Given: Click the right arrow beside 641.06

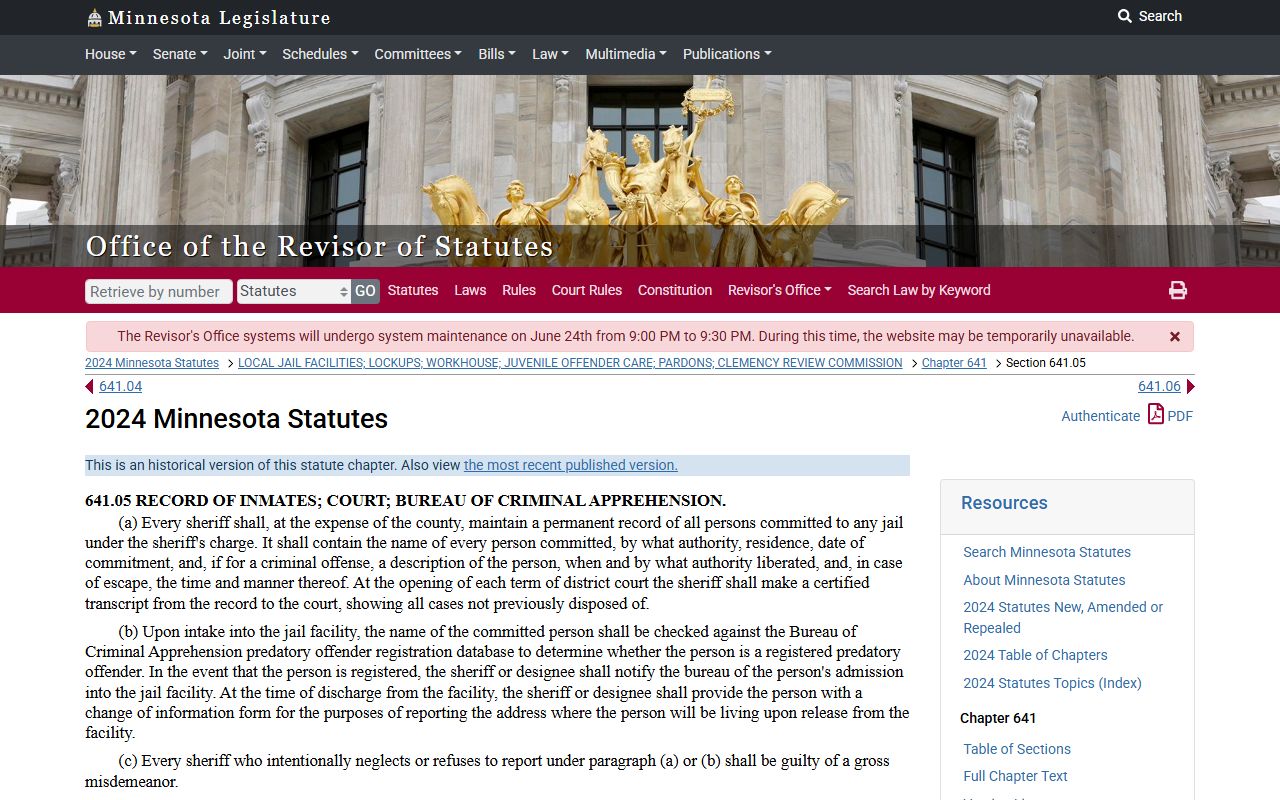Looking at the screenshot, I should (1190, 387).
